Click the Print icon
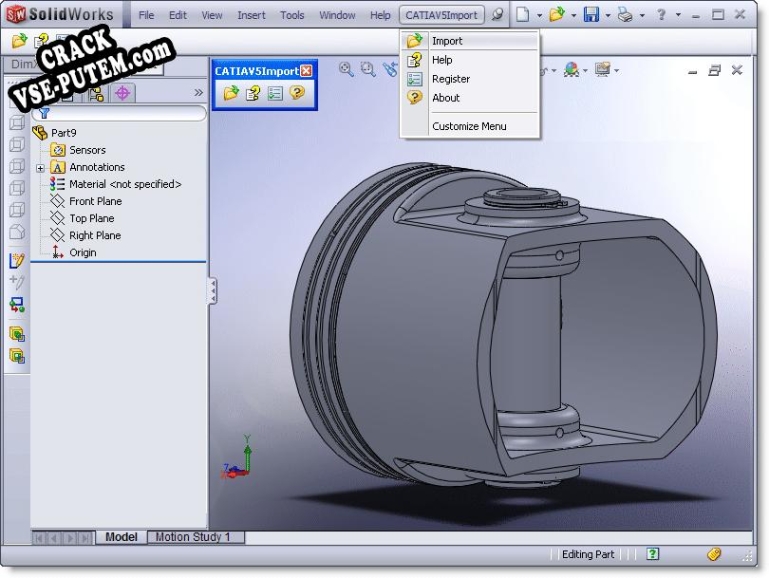 coord(625,15)
